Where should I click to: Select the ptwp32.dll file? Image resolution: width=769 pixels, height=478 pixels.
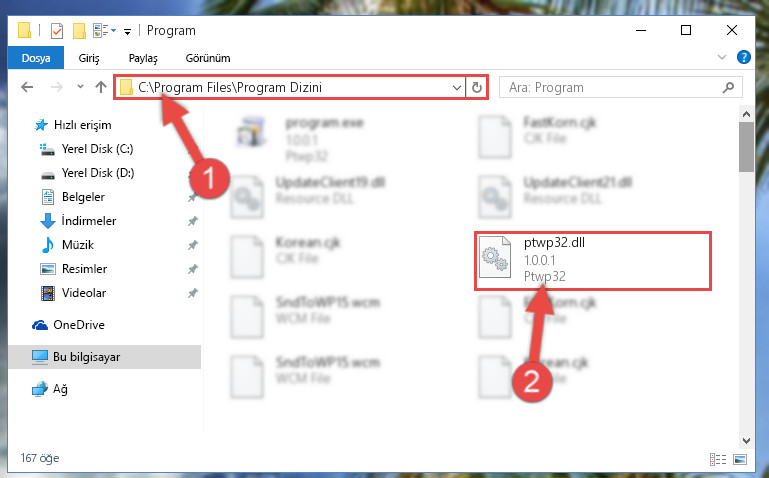pos(592,261)
